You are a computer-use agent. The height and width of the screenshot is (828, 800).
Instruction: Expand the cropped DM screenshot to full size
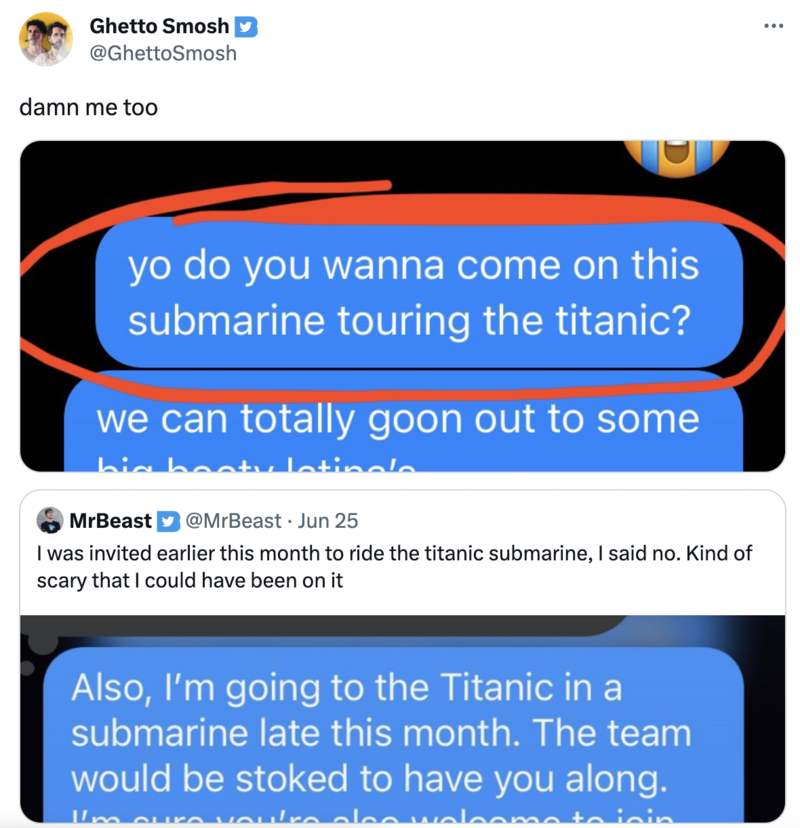[x=400, y=305]
